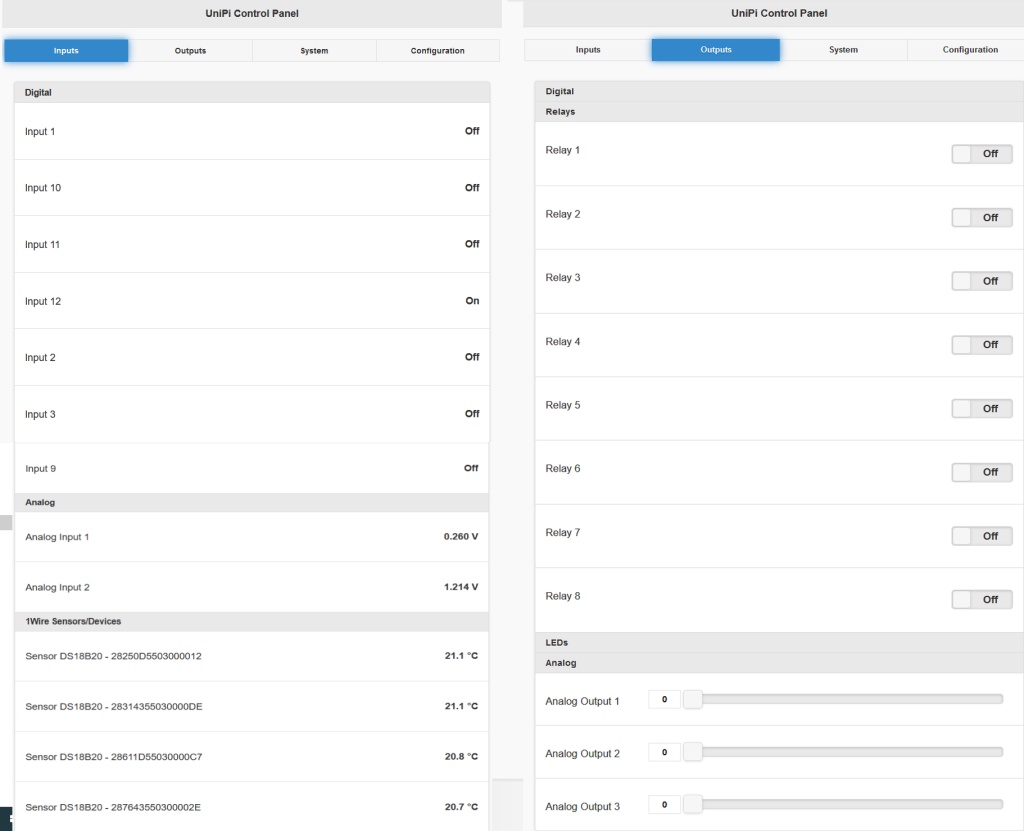Click the Input 1 row label
This screenshot has height=831, width=1024.
[x=40, y=131]
